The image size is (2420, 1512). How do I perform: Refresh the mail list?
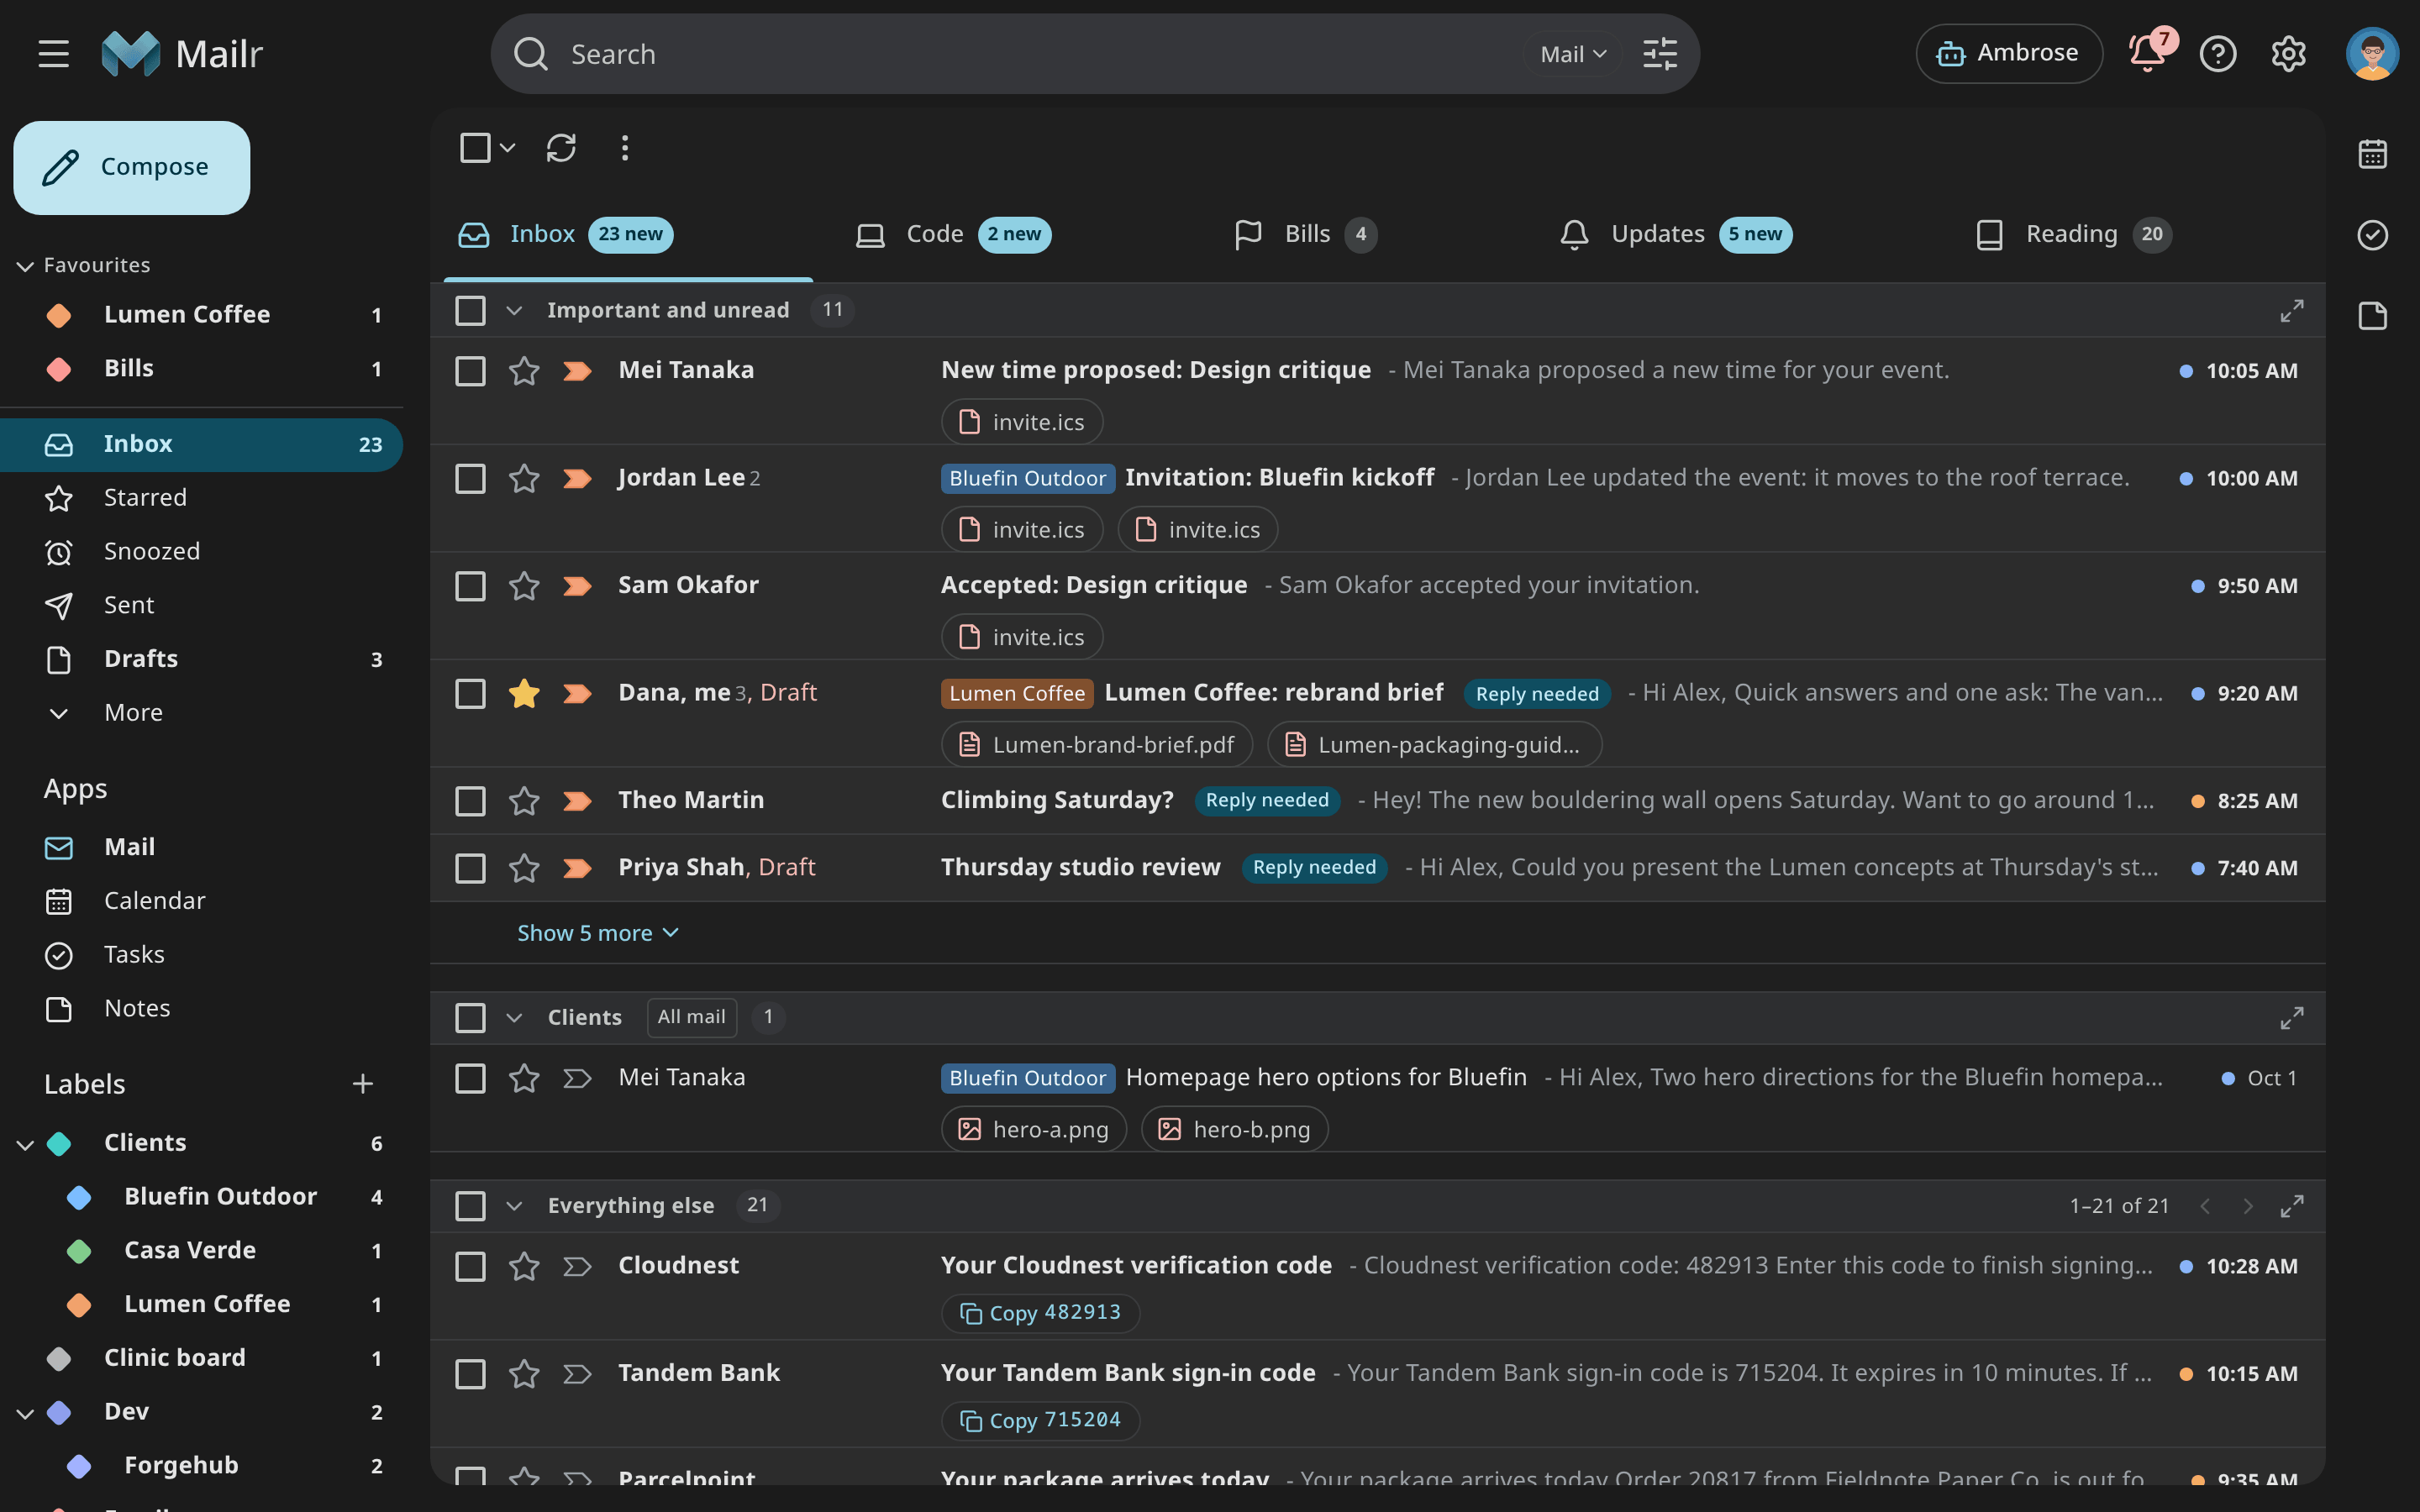561,148
